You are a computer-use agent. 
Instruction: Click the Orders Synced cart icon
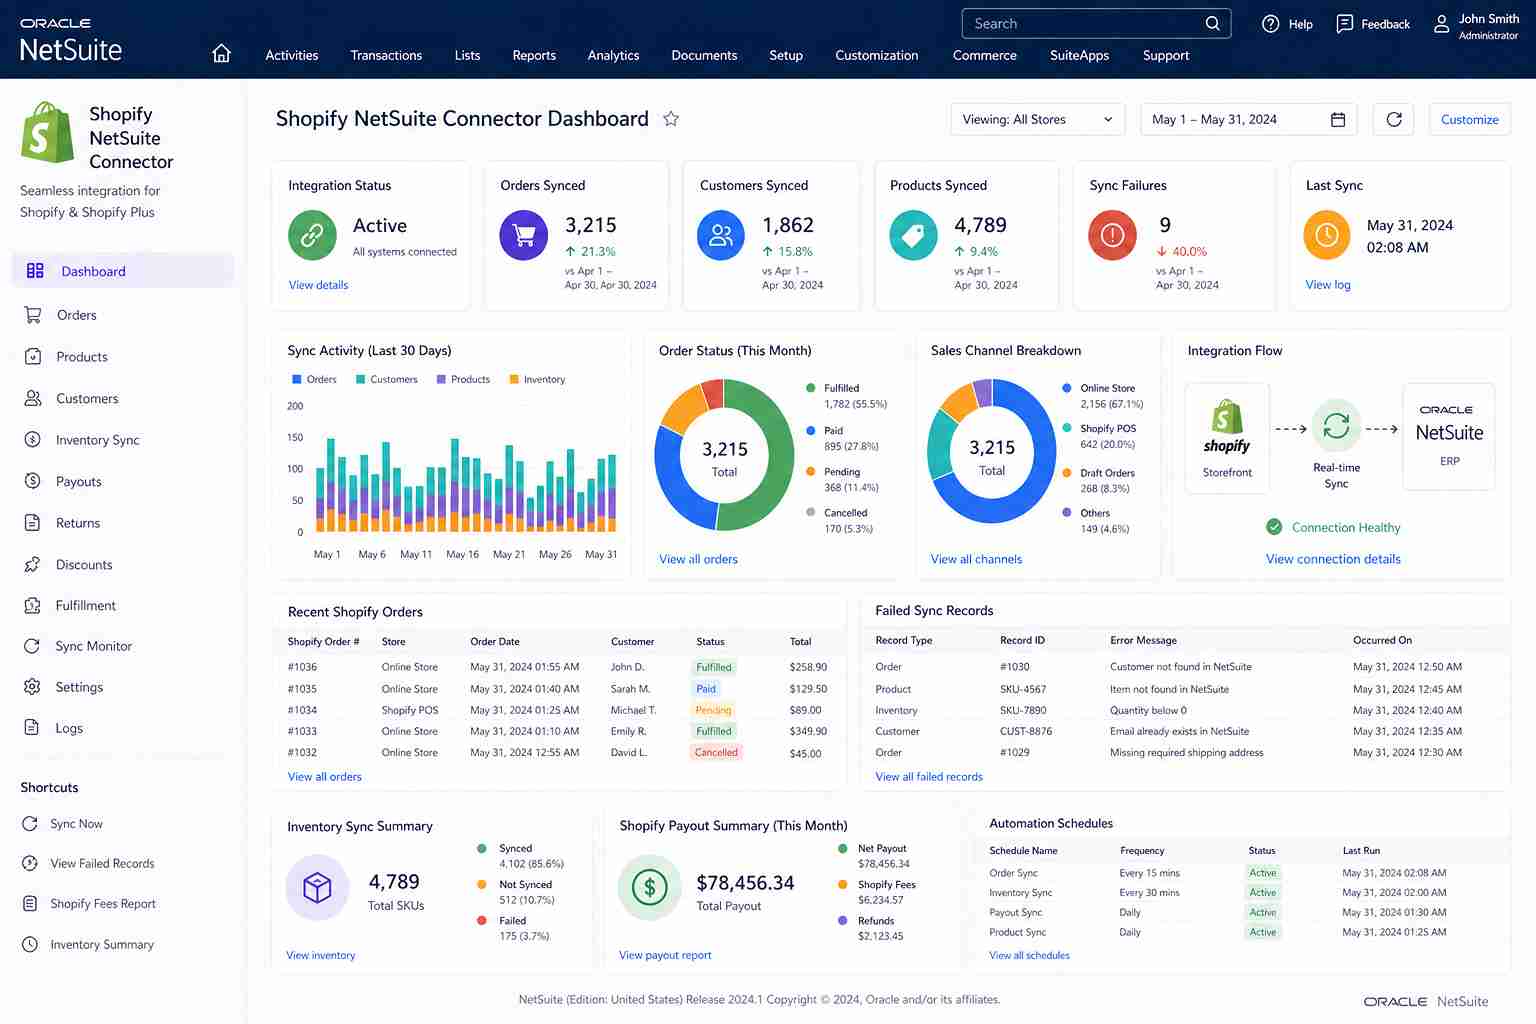click(523, 235)
